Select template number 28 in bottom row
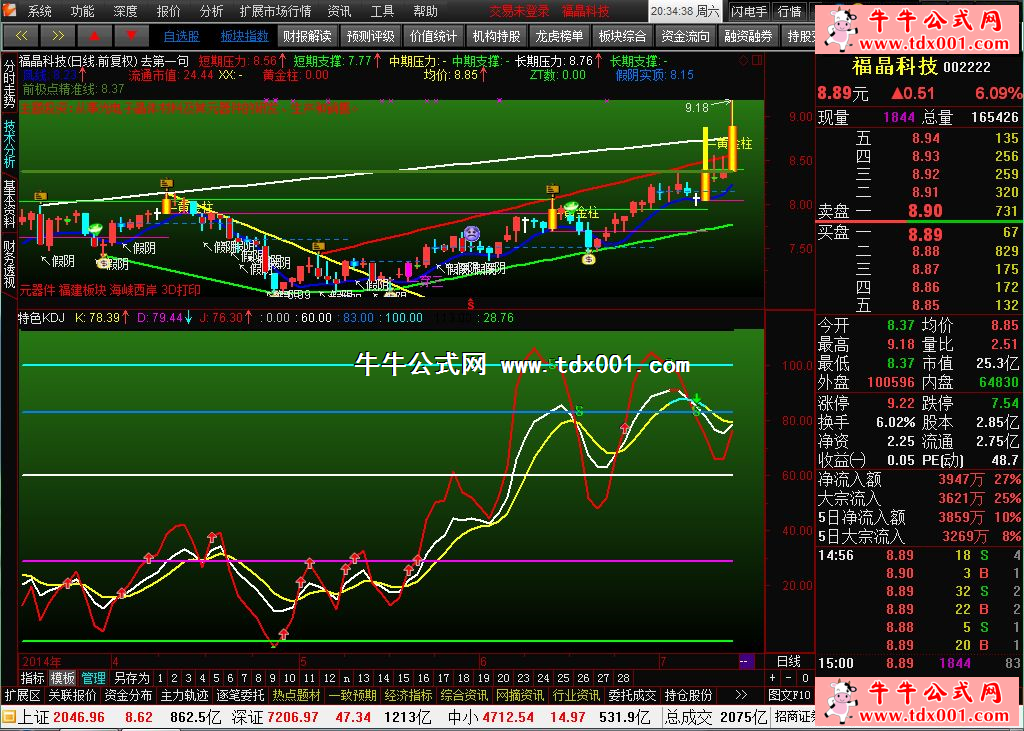This screenshot has width=1024, height=731. pyautogui.click(x=623, y=678)
